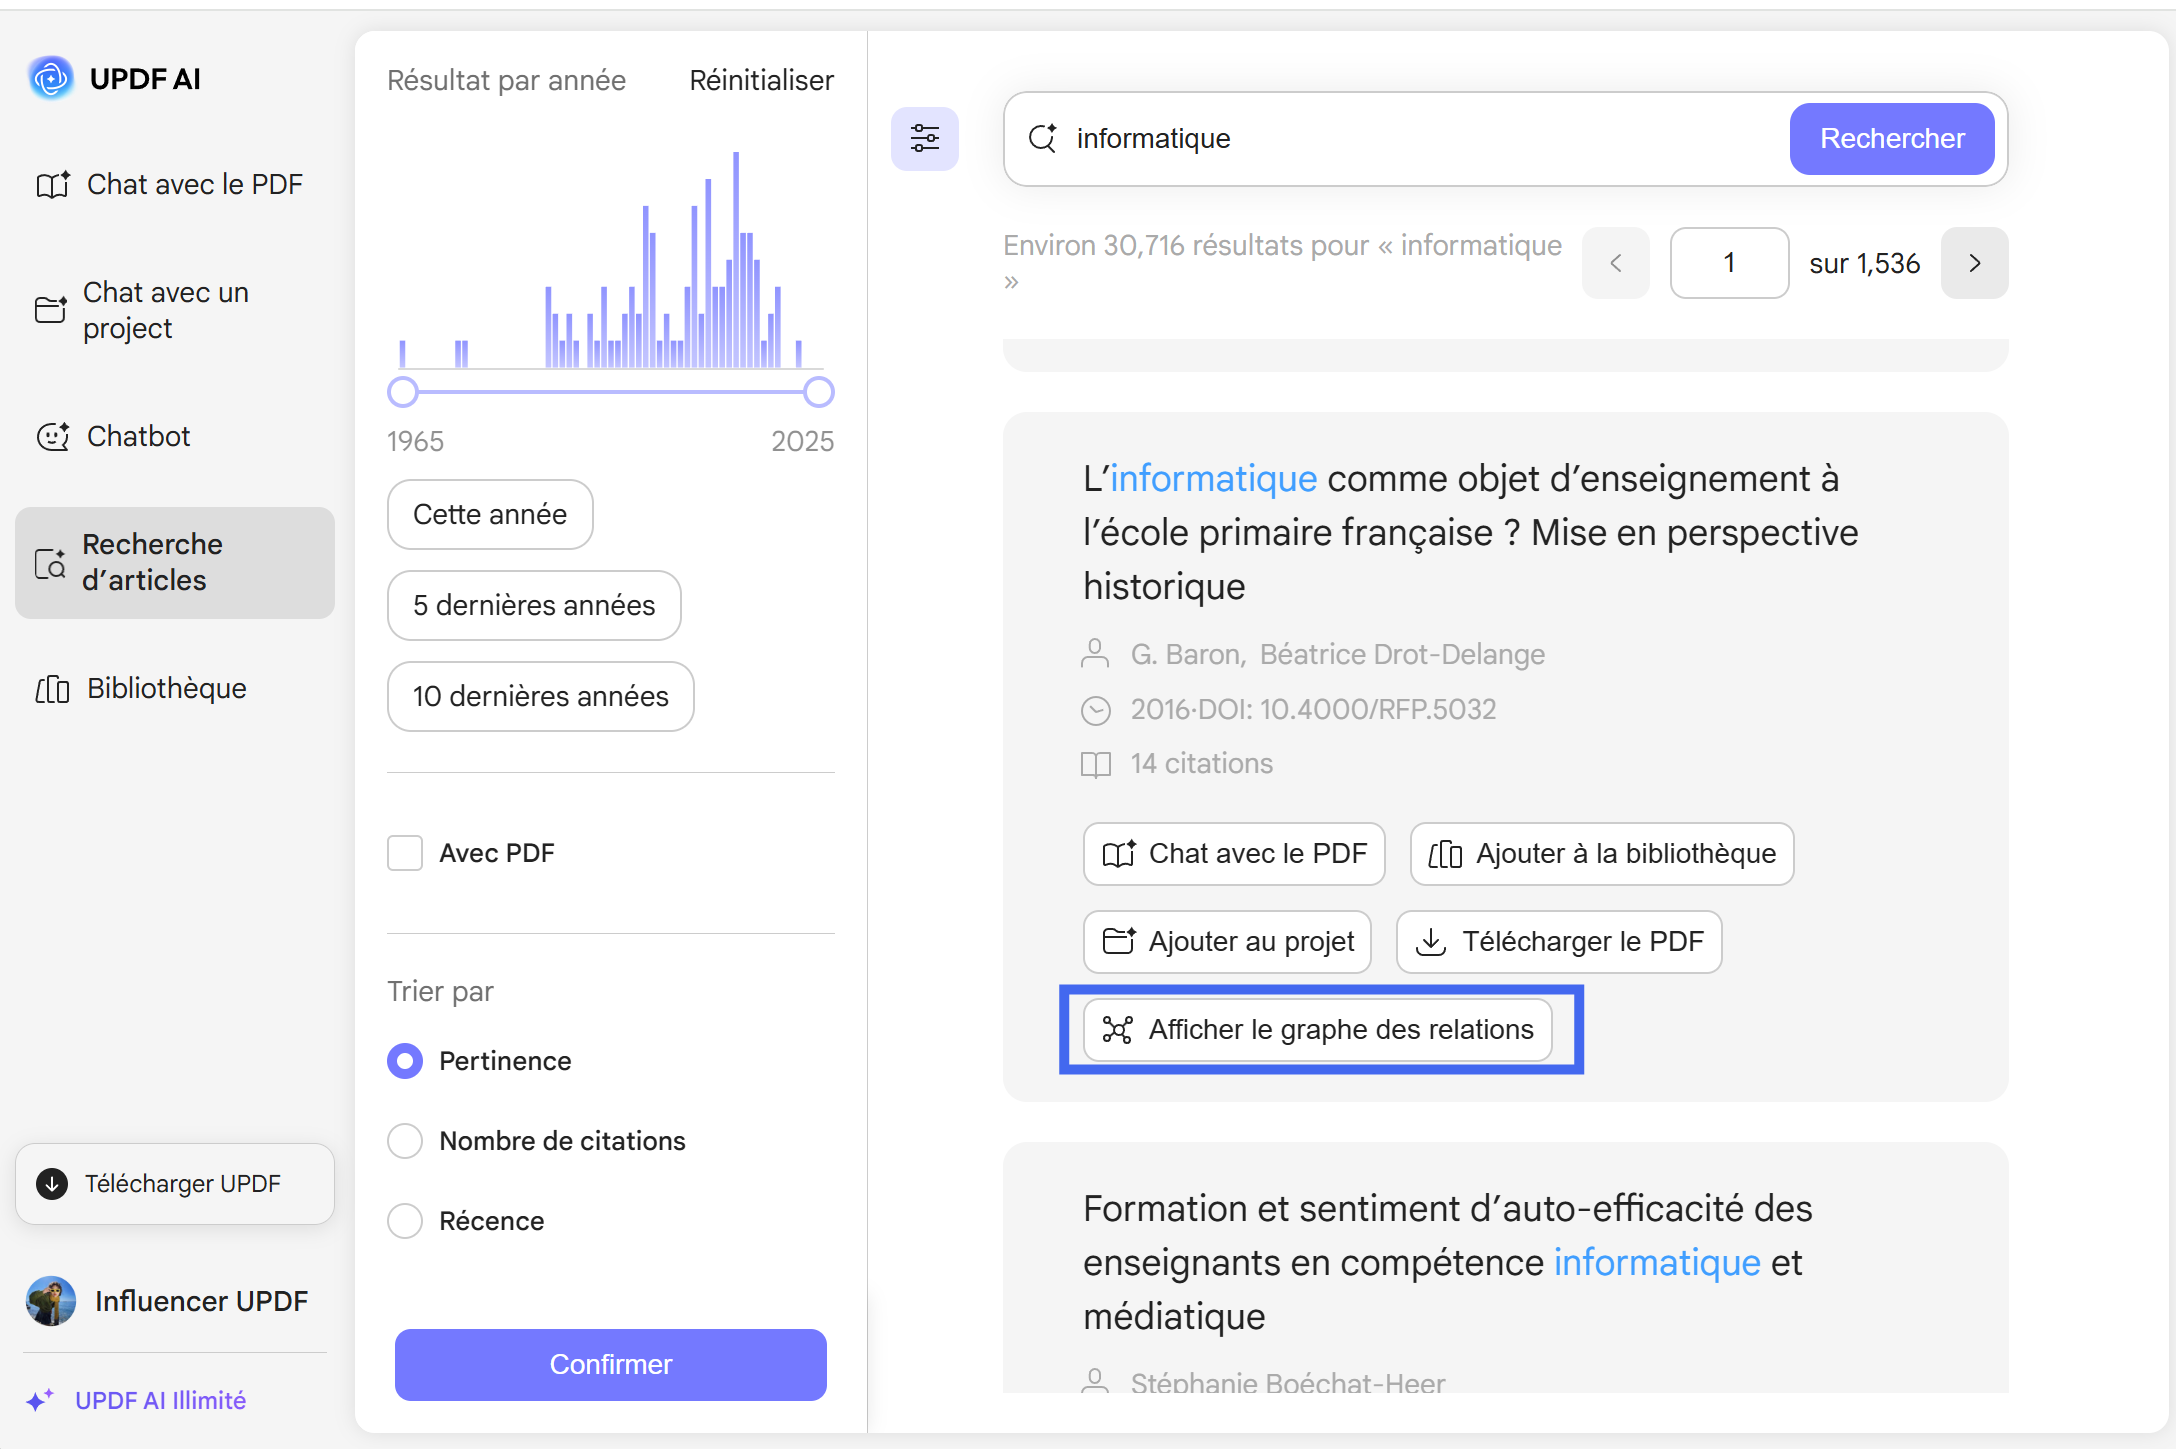
Task: Click Chat avec le PDF button on article card
Action: pos(1234,854)
